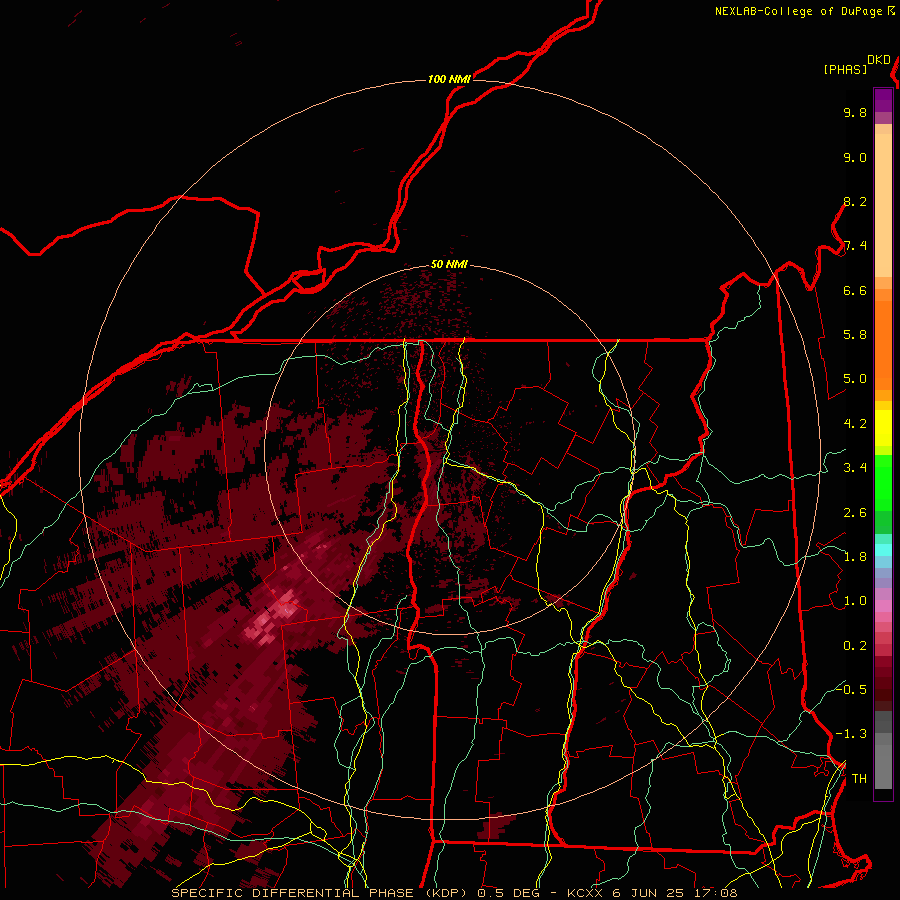
Task: Click the 5.8 legend value
Action: coord(855,335)
